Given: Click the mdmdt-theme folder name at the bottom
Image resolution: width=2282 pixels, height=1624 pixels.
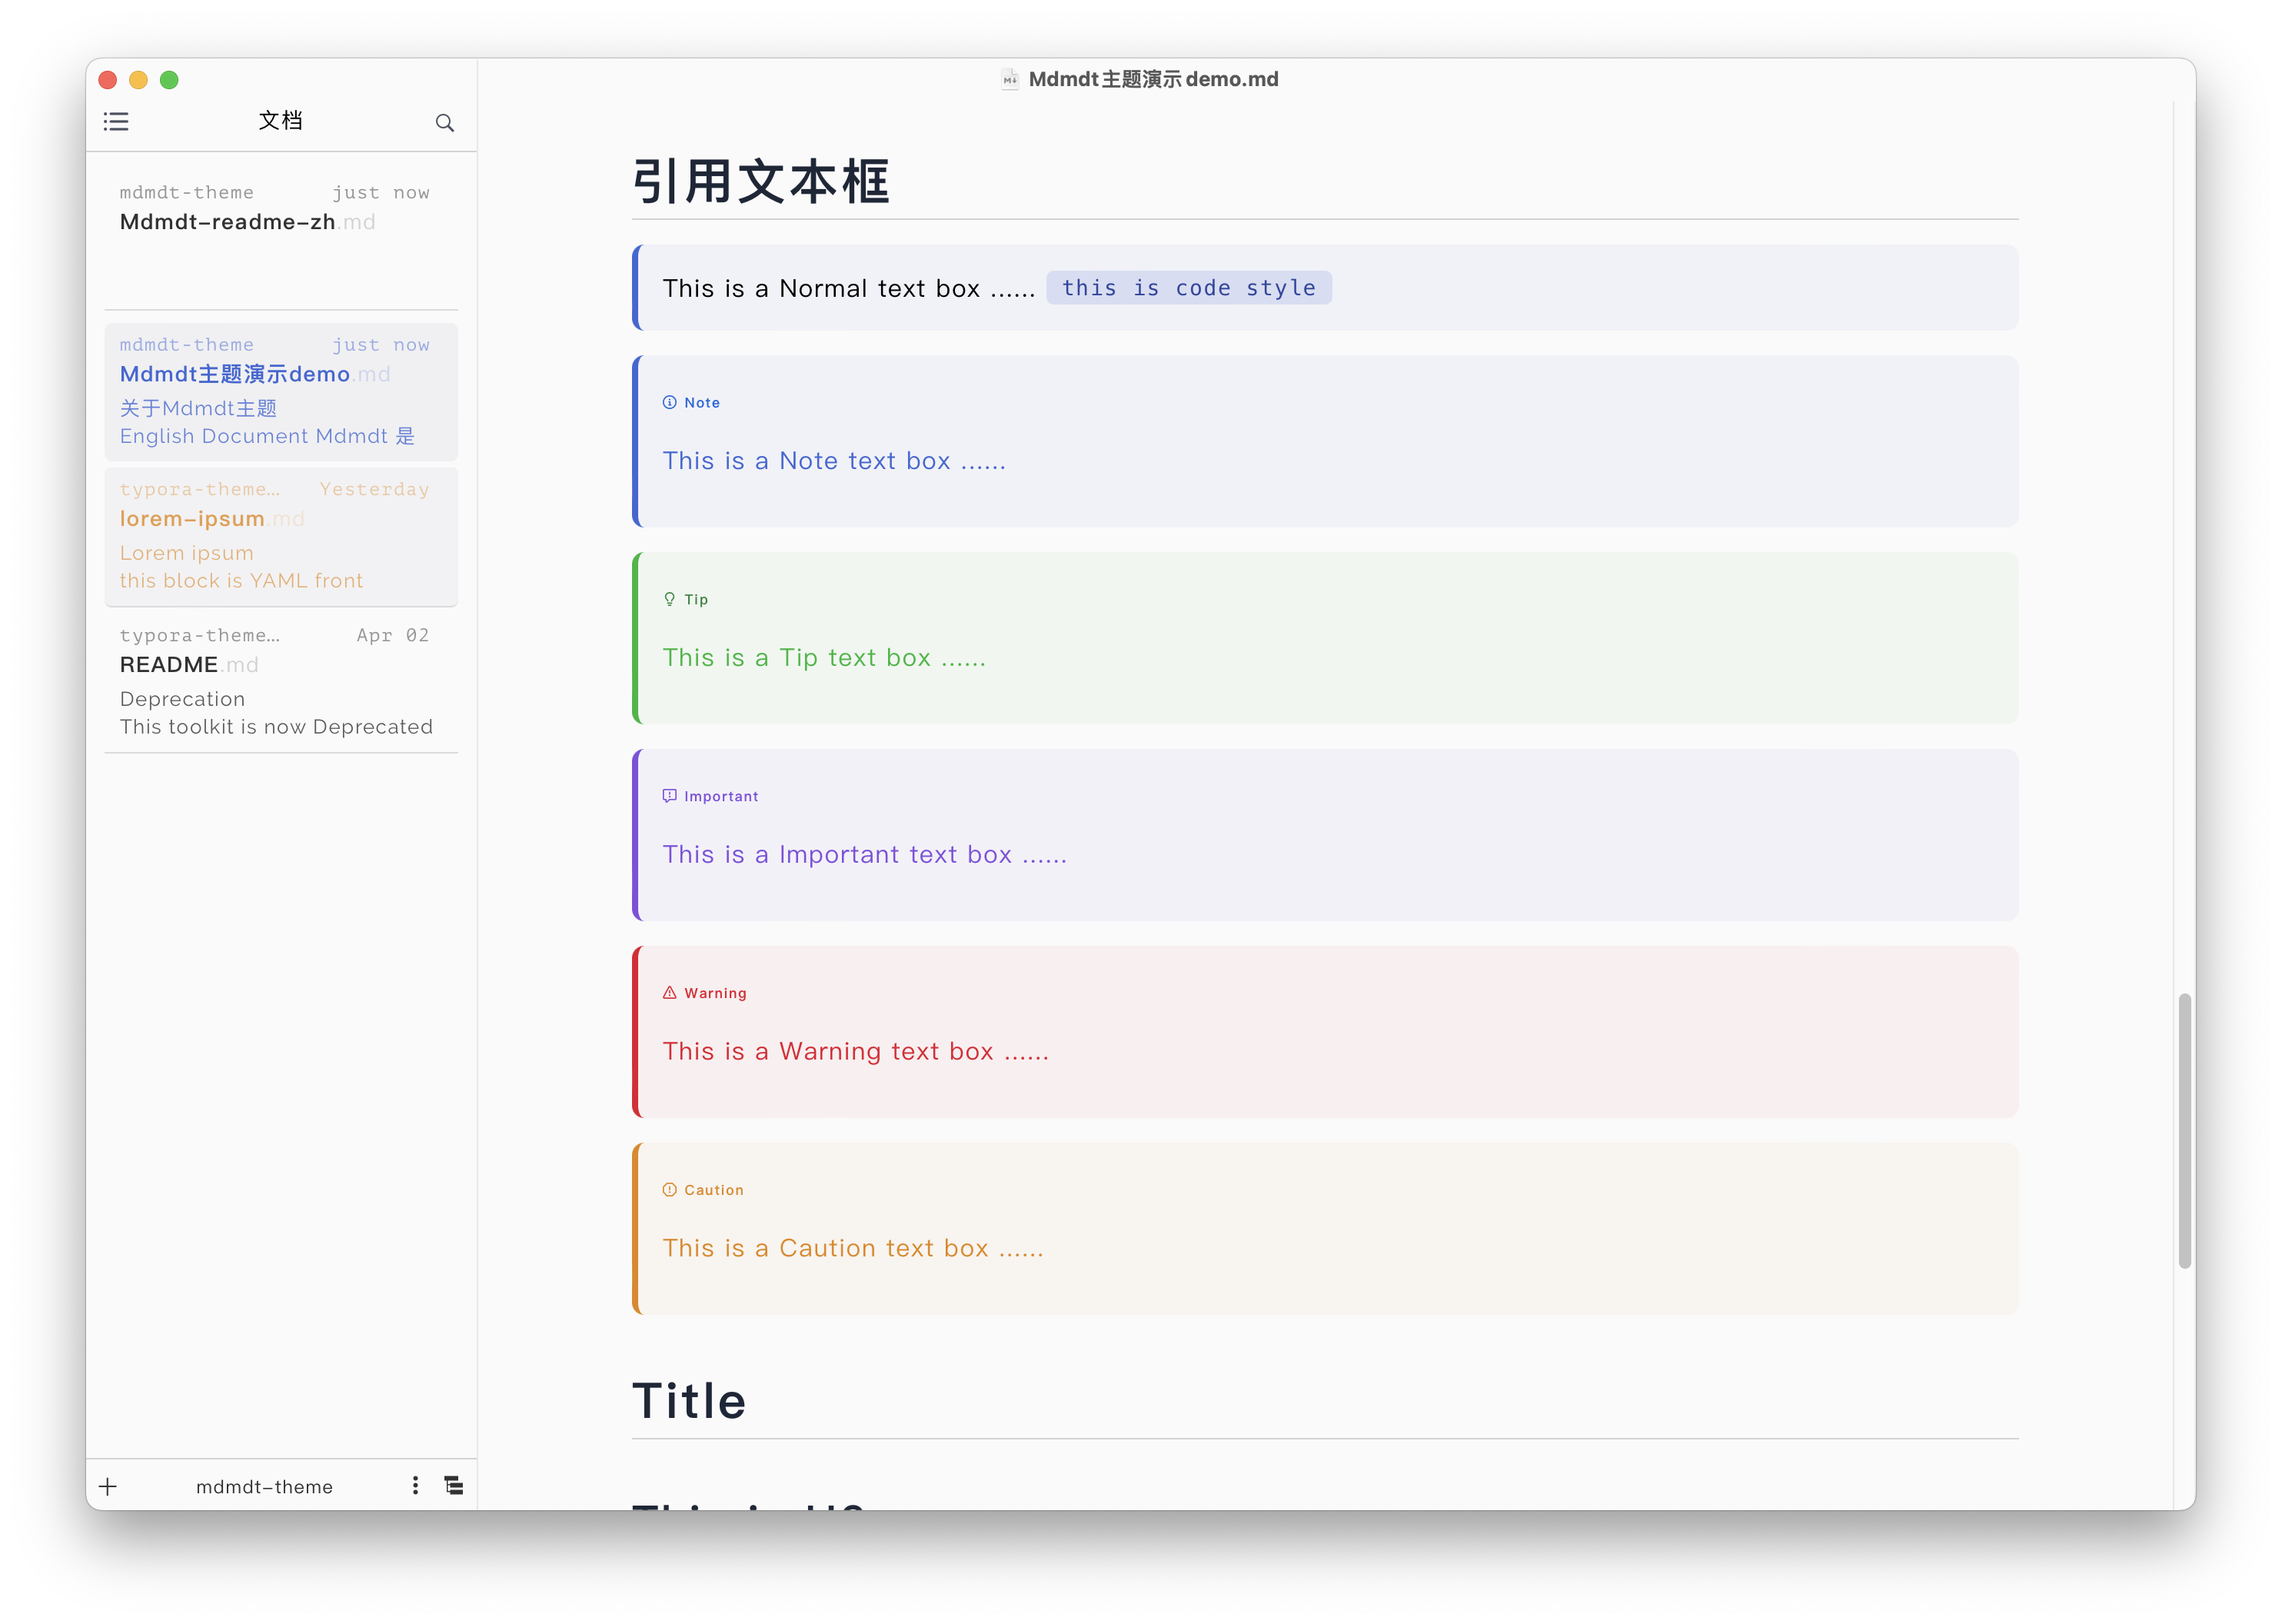Looking at the screenshot, I should (x=264, y=1487).
